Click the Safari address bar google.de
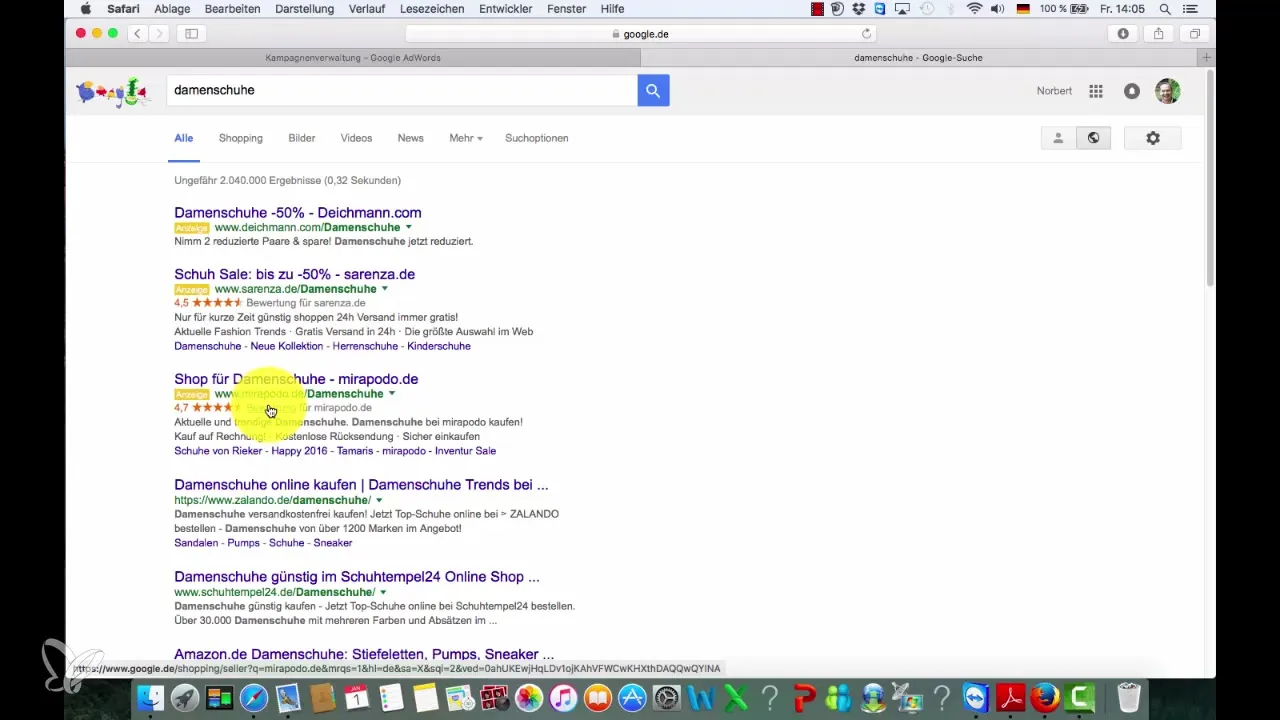The width and height of the screenshot is (1280, 720). click(x=640, y=33)
